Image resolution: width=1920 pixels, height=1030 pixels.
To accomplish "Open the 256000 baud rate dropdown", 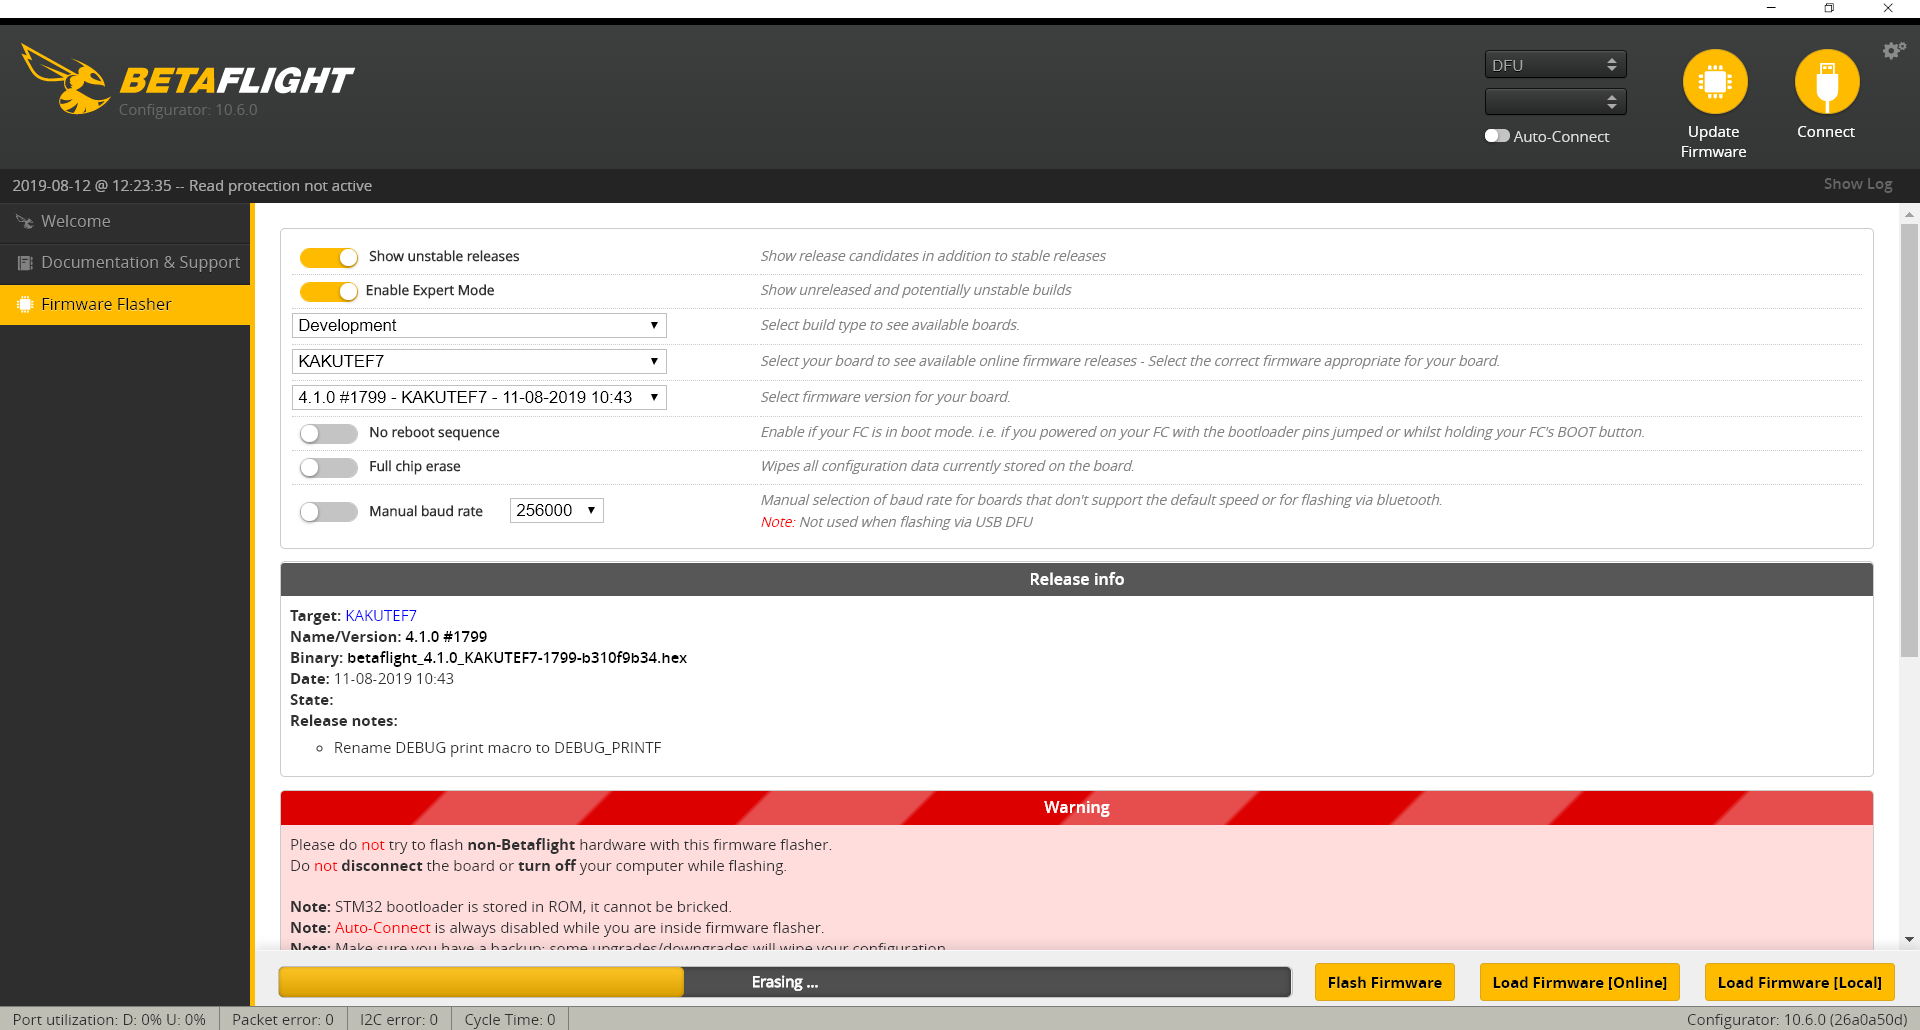I will click(557, 510).
